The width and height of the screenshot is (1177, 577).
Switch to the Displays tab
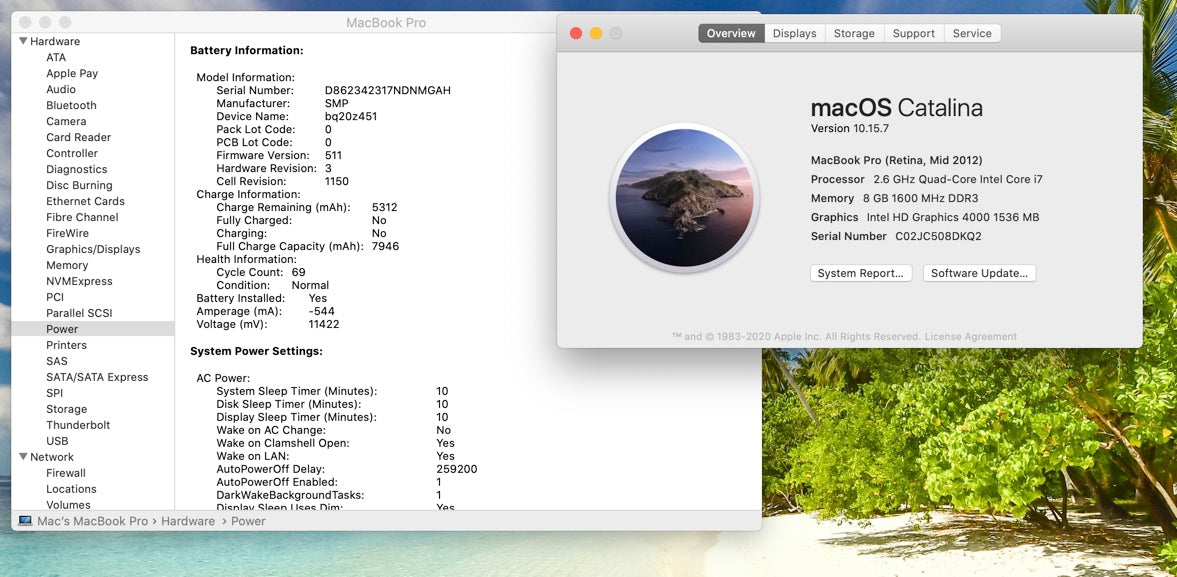pyautogui.click(x=794, y=33)
